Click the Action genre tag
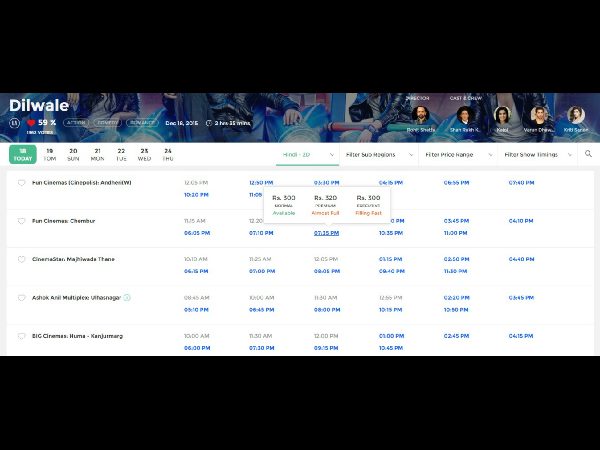Image resolution: width=600 pixels, height=450 pixels. (75, 122)
